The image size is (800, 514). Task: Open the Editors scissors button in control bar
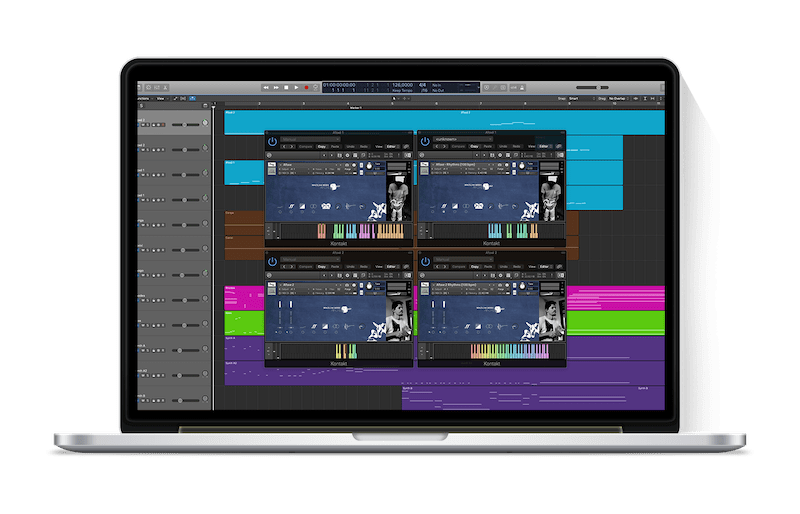165,88
